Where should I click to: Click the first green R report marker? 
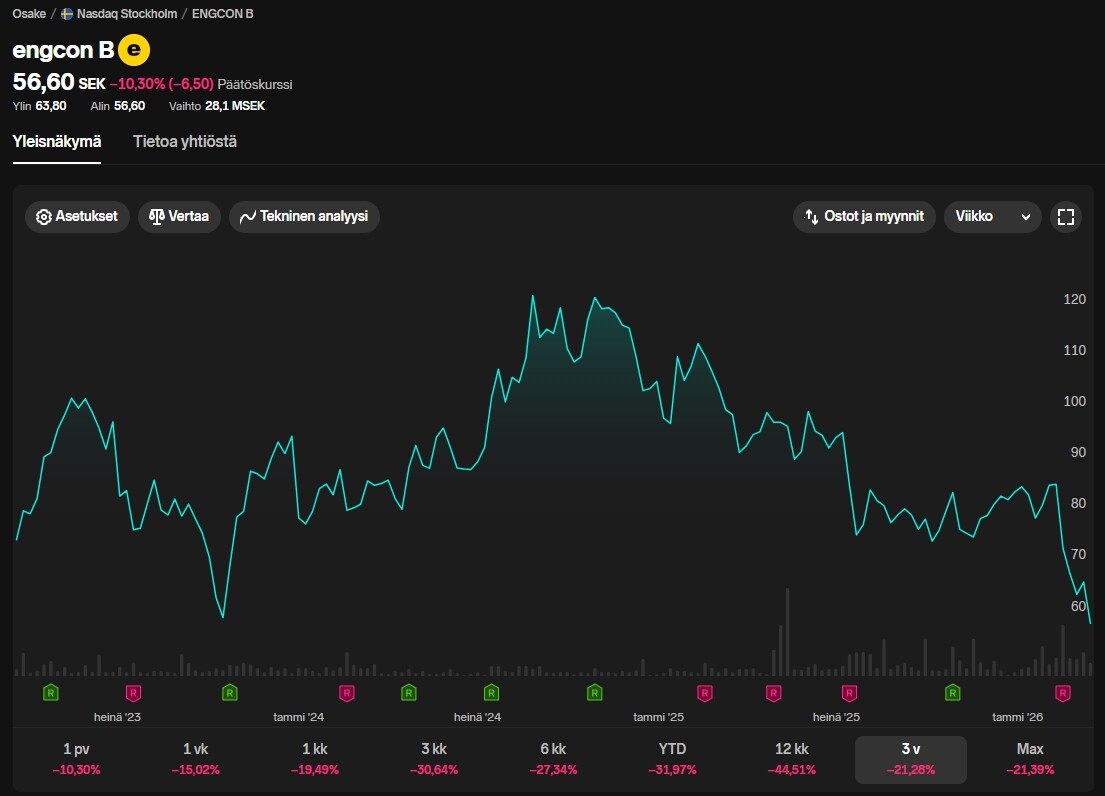(x=51, y=692)
